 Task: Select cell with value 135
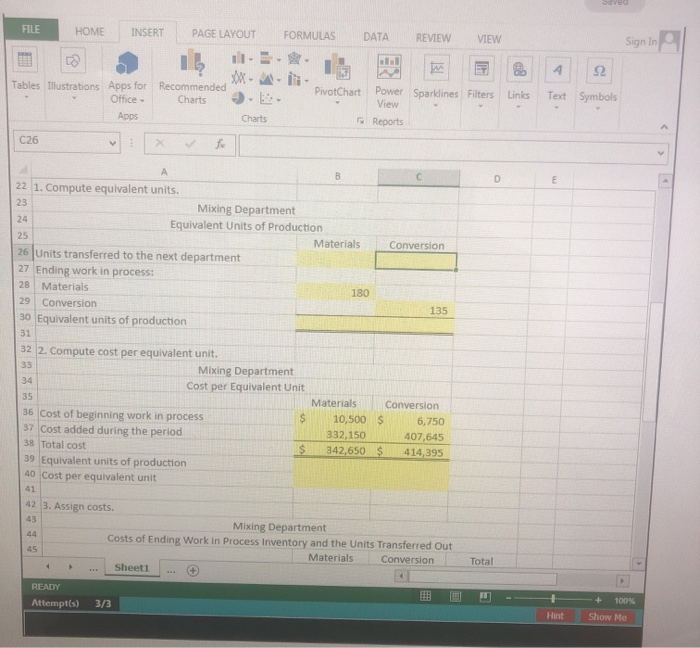[x=414, y=310]
